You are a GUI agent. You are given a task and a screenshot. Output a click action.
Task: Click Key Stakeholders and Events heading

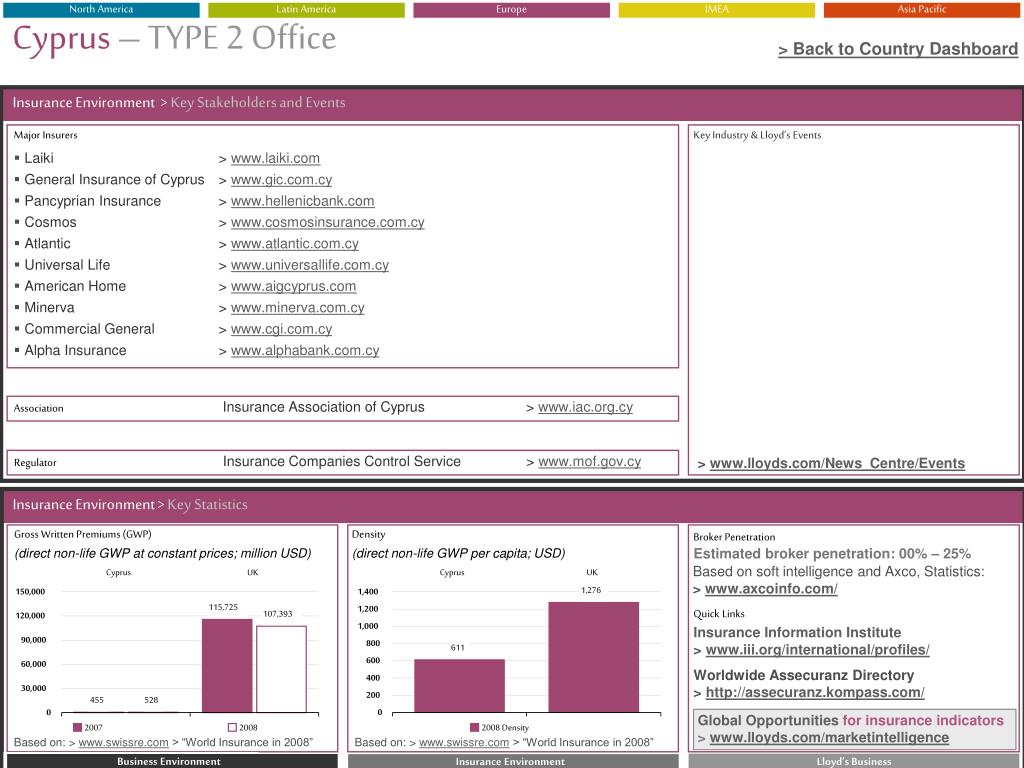[258, 103]
